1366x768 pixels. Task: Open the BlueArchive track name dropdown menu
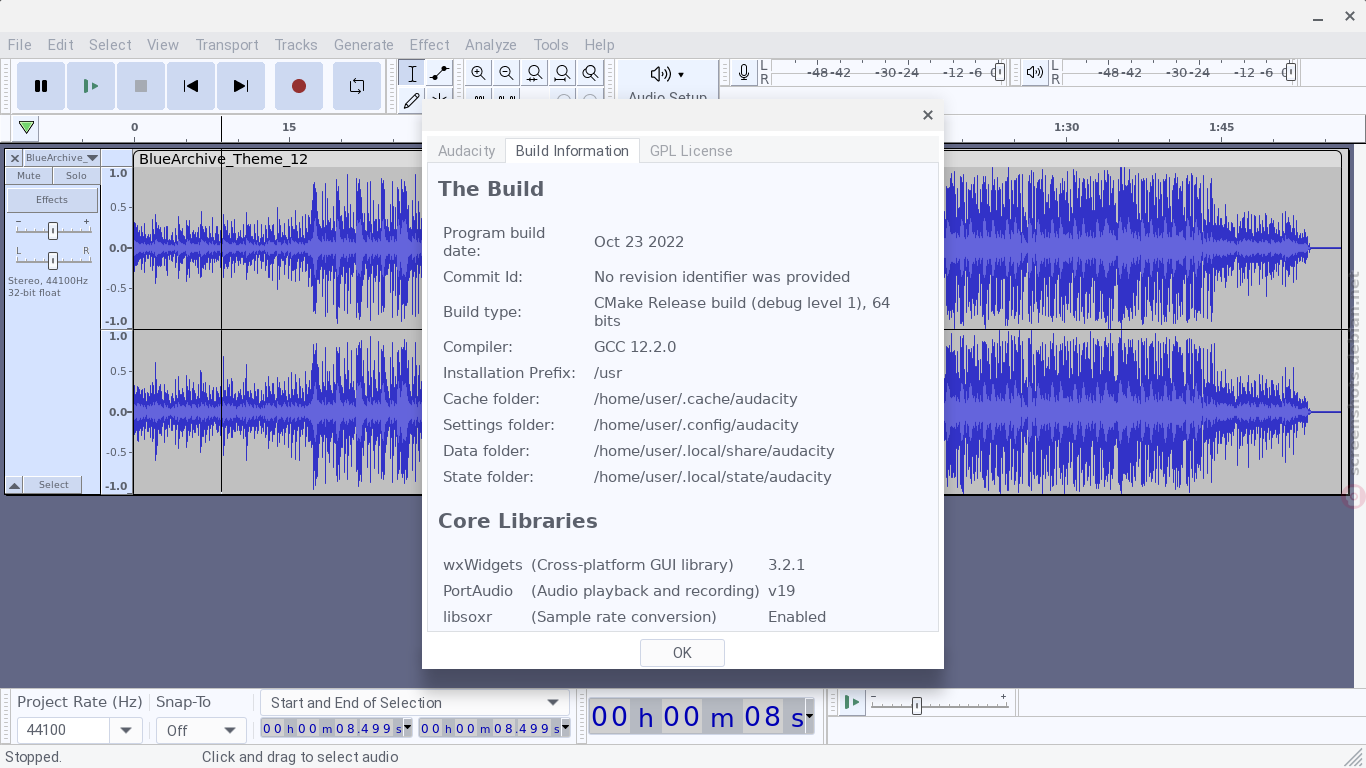[x=62, y=158]
